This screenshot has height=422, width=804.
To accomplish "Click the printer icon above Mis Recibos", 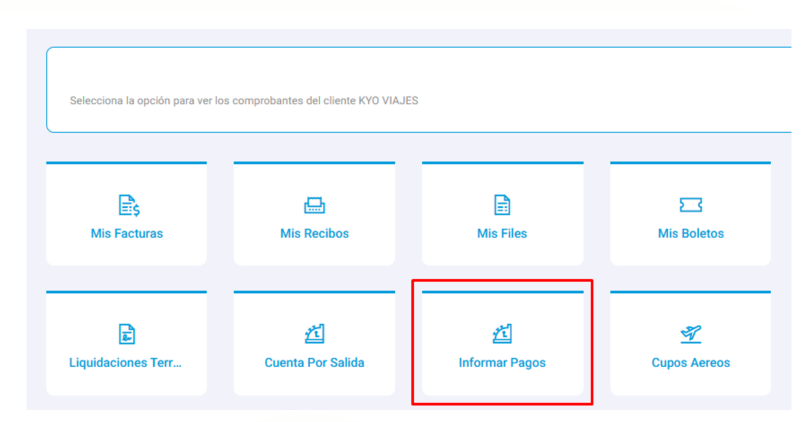I will point(314,205).
